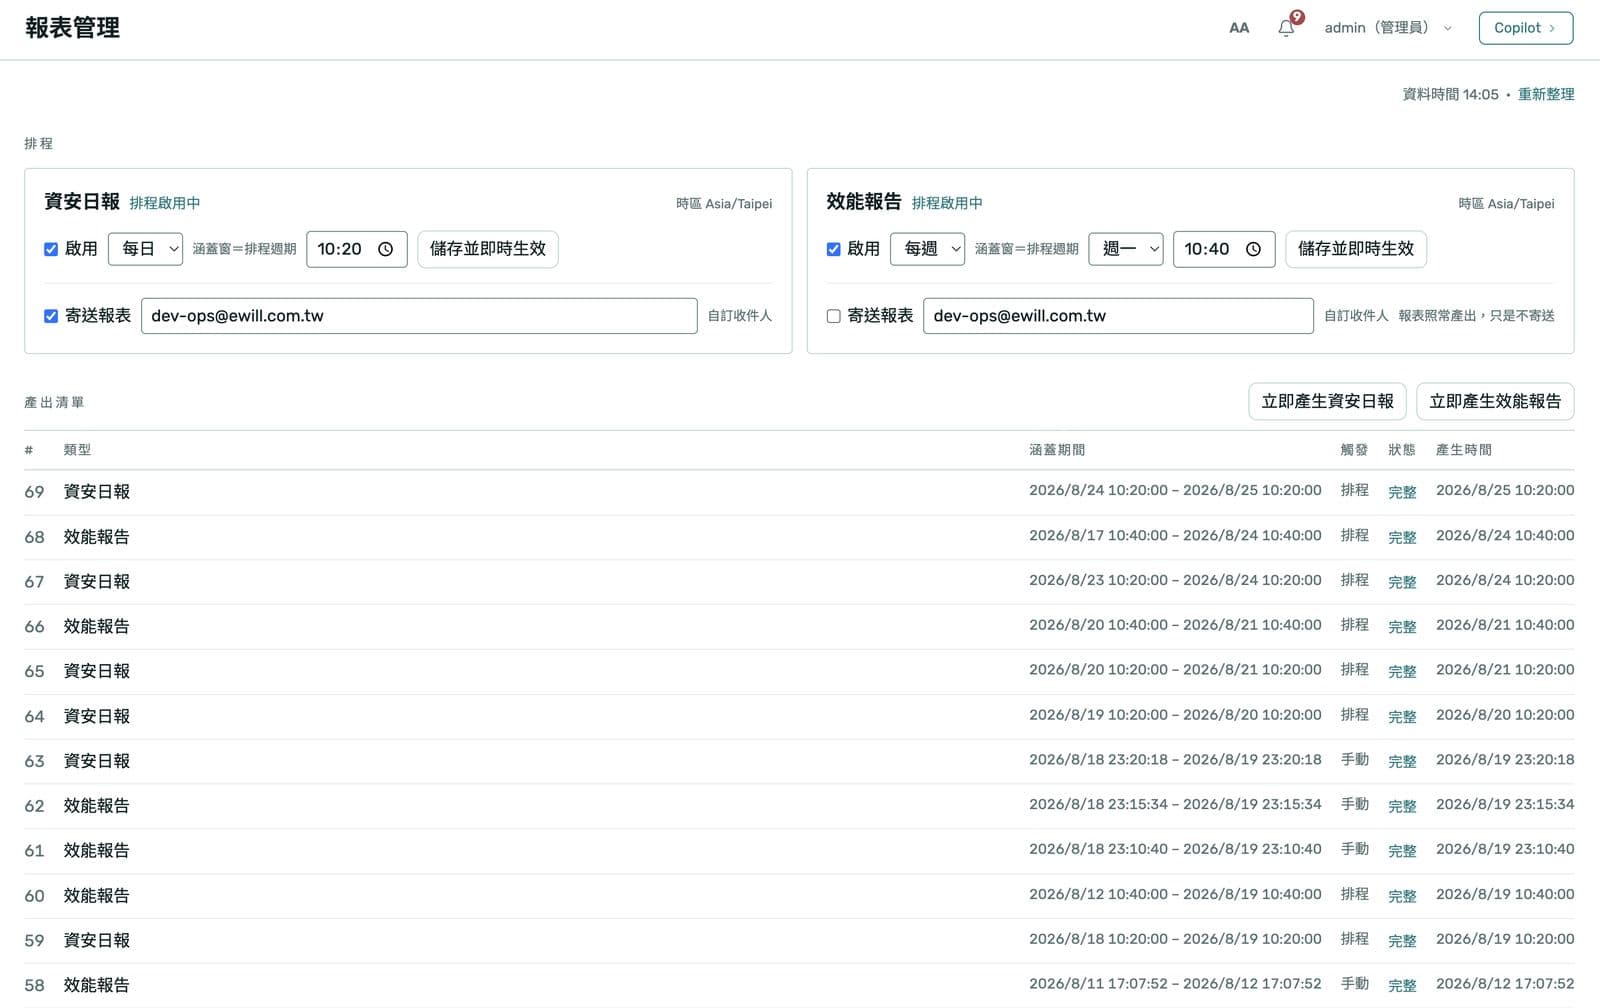The height and width of the screenshot is (1008, 1600).
Task: Click 產生時間 column header
Action: (1464, 450)
